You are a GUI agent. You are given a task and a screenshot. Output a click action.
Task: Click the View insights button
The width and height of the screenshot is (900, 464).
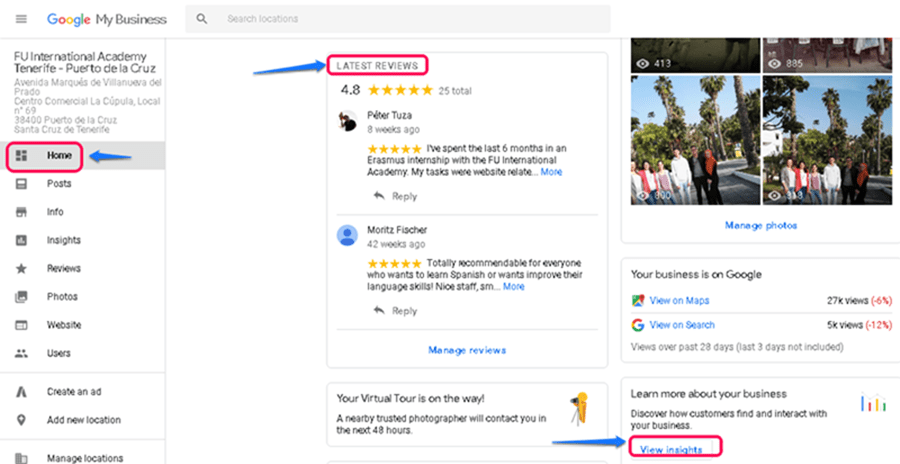[671, 450]
